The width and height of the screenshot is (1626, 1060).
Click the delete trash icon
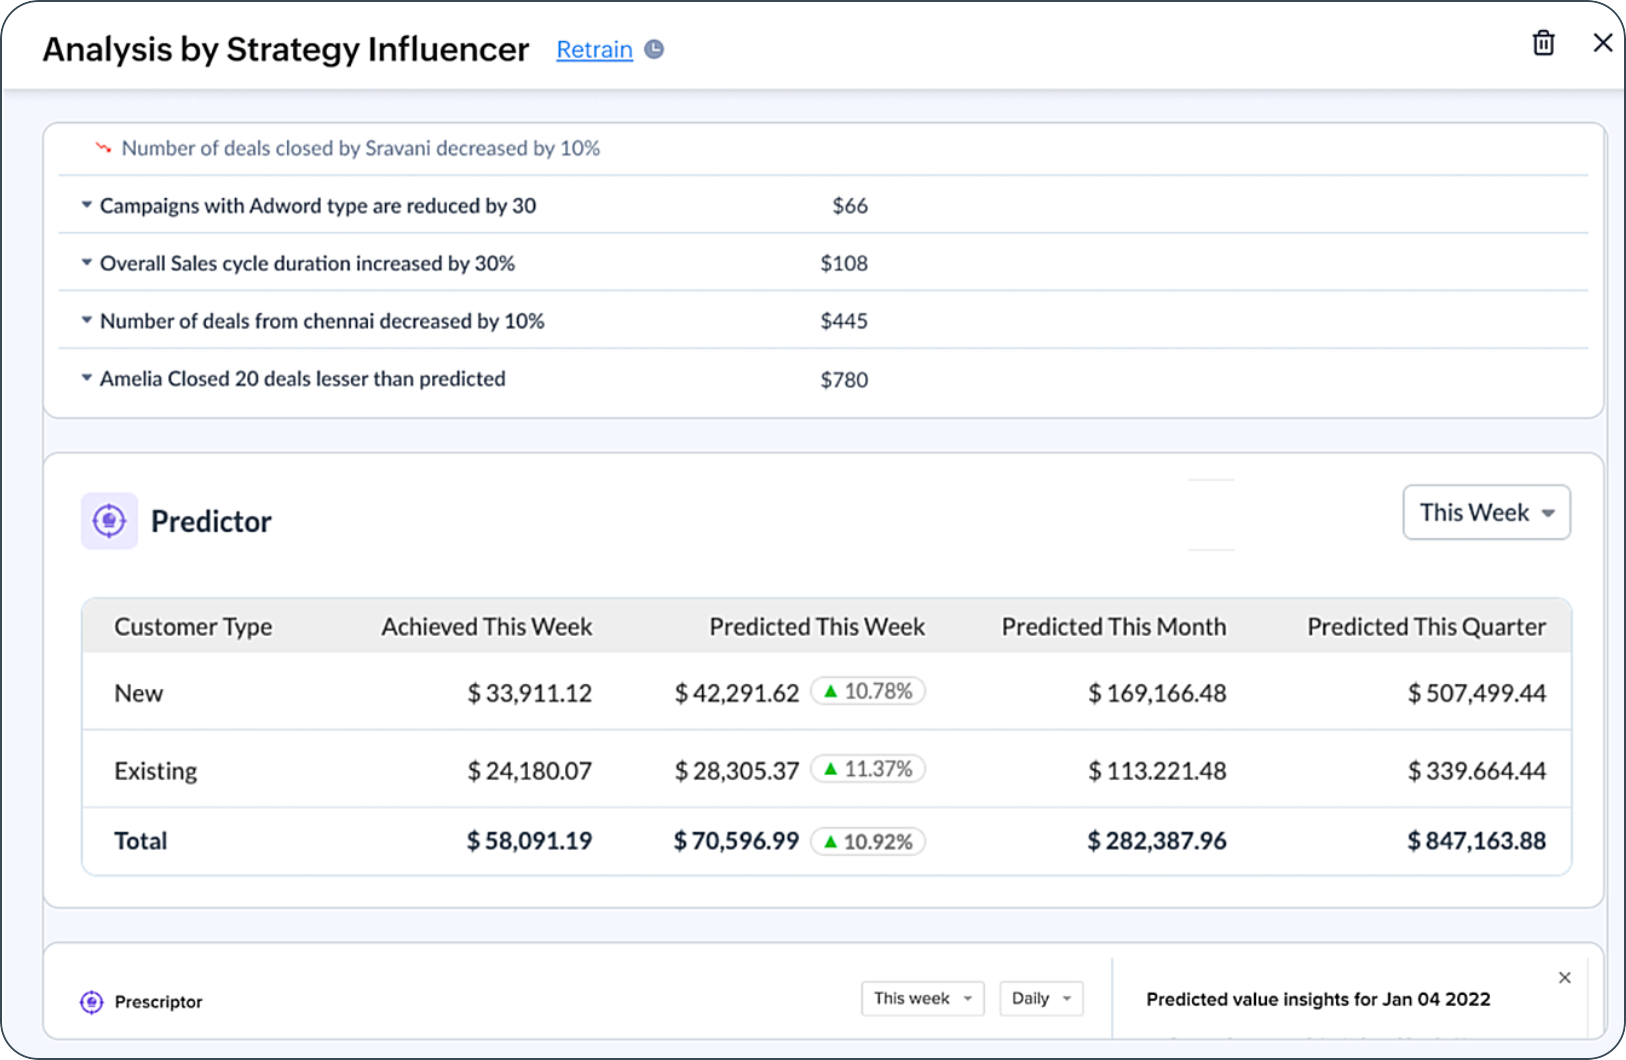pos(1543,43)
